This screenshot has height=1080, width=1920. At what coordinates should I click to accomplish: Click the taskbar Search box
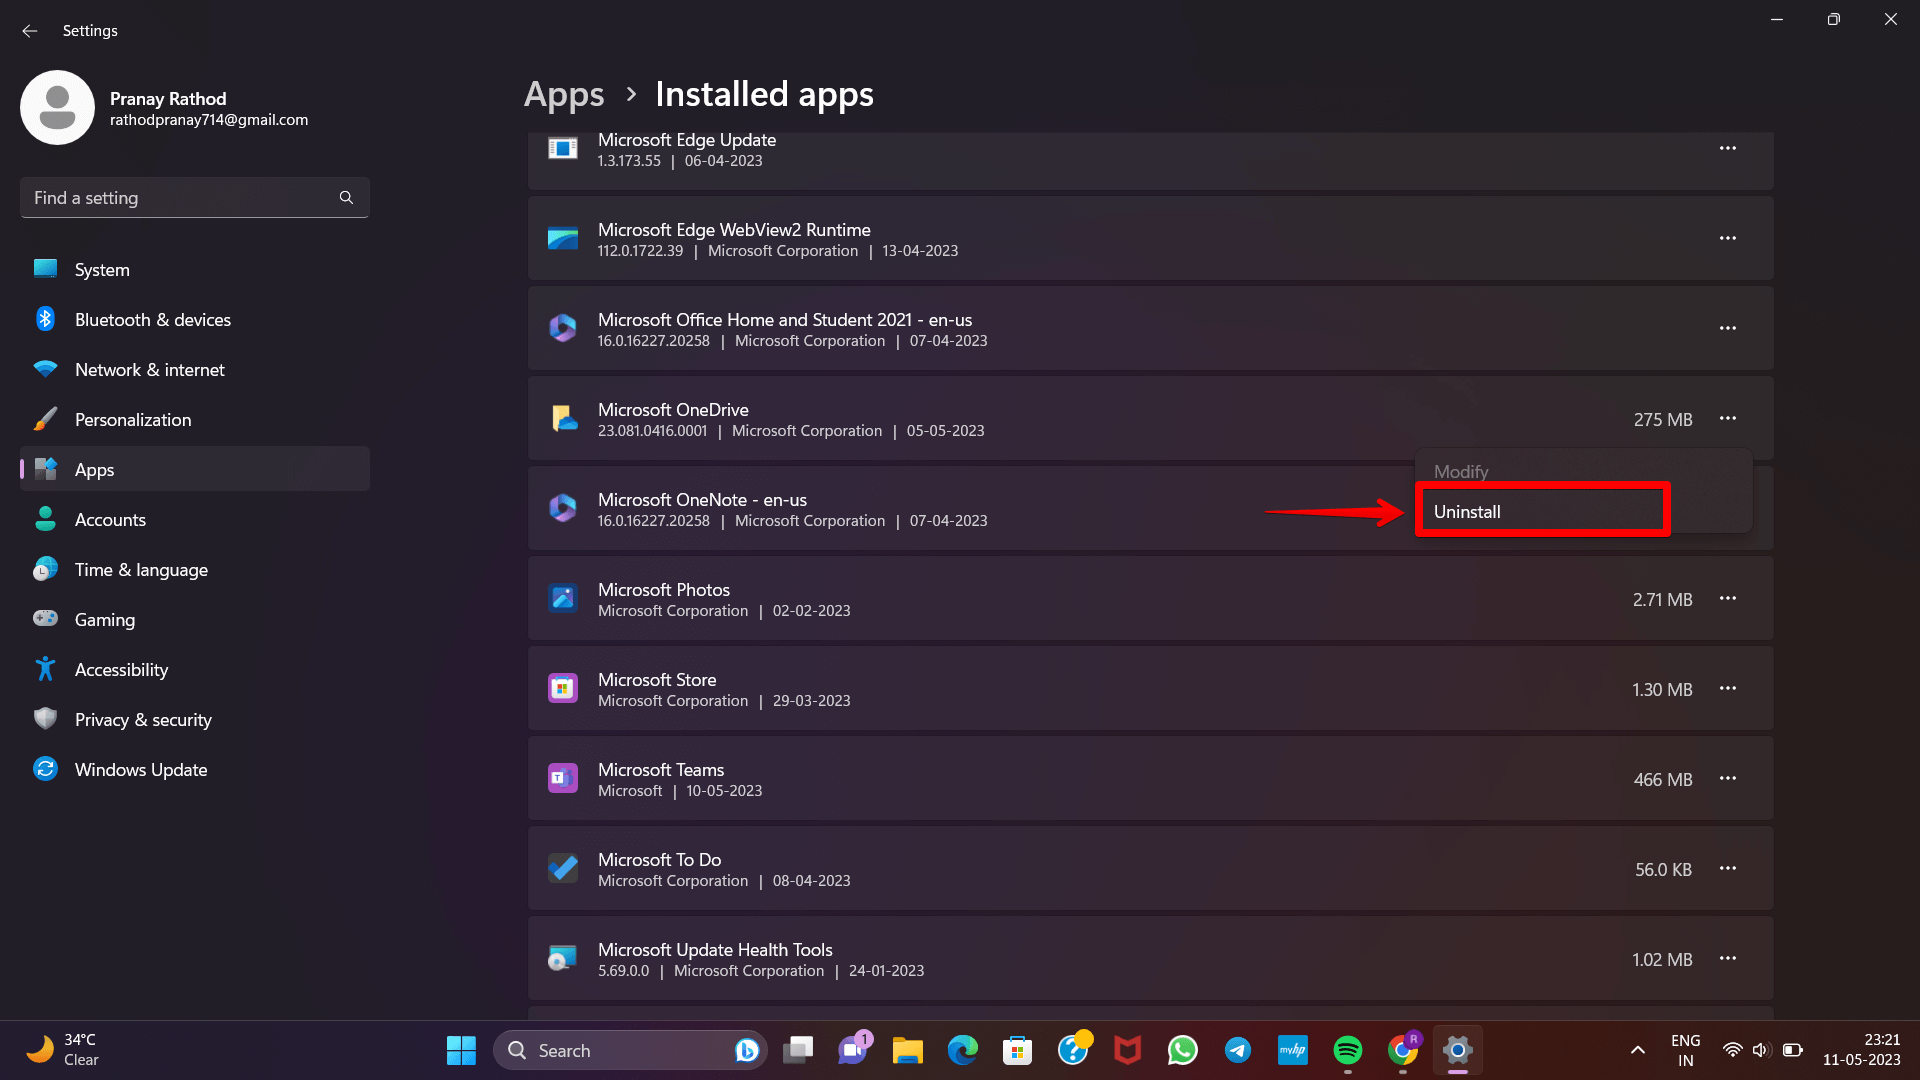tap(630, 1050)
